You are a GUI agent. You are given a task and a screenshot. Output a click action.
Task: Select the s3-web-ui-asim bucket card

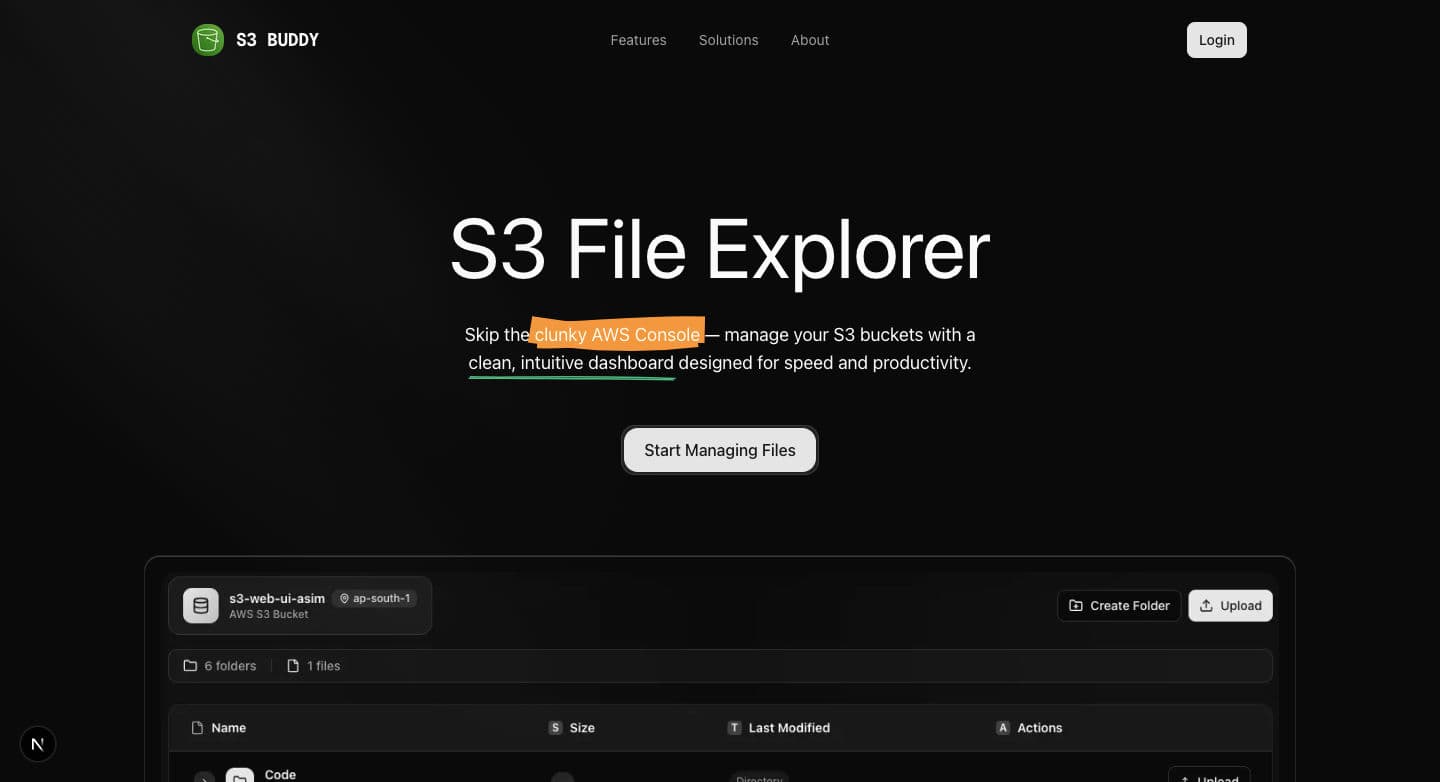(300, 605)
